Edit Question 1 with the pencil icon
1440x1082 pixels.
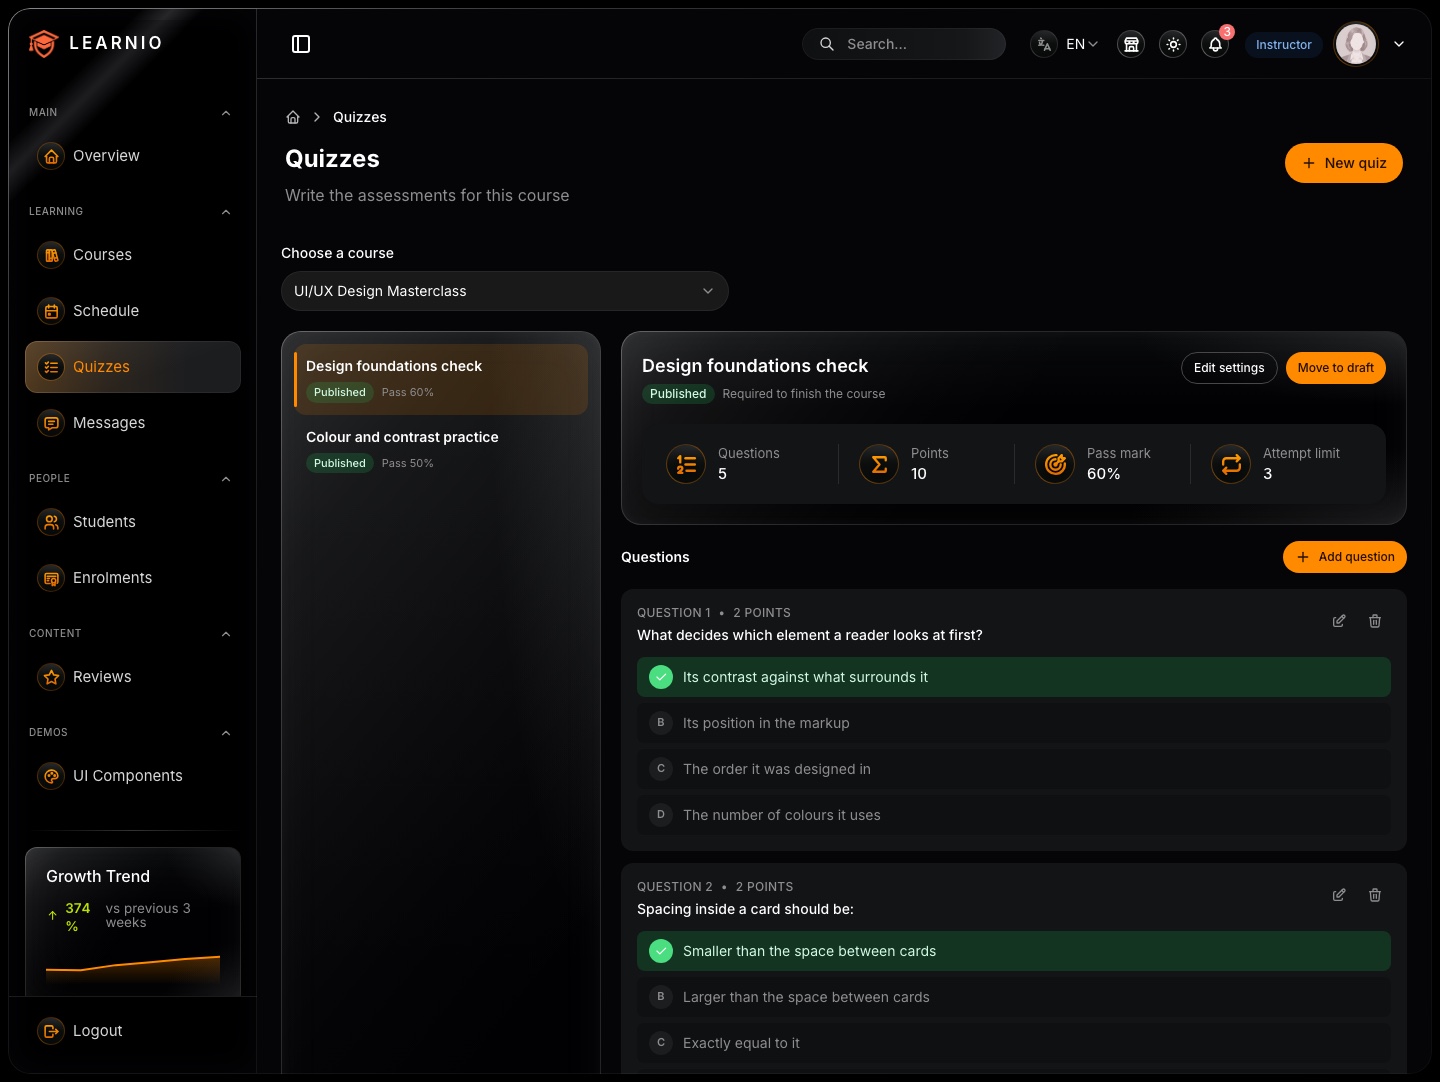[x=1339, y=621]
